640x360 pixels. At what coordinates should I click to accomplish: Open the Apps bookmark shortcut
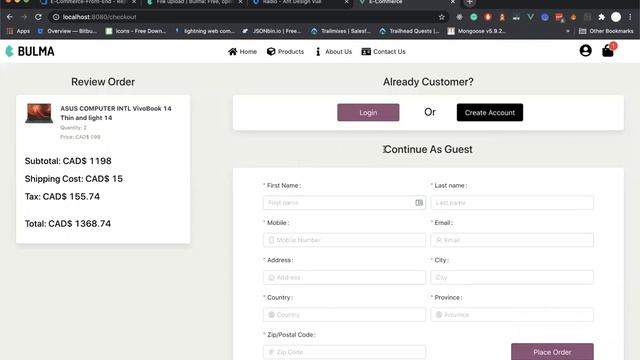tap(19, 31)
